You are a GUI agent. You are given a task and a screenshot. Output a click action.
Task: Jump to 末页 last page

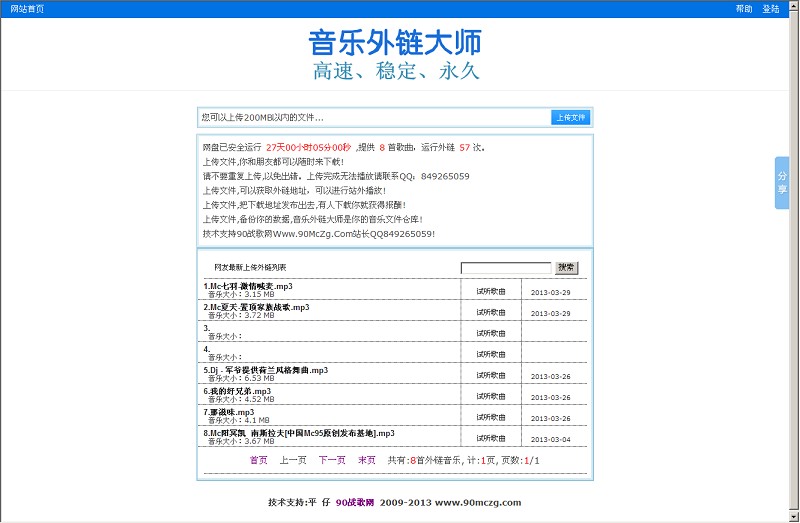367,460
